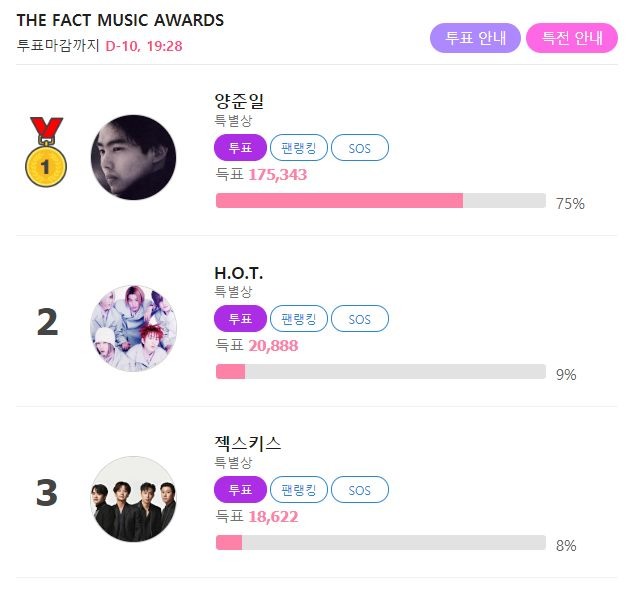Open 팬랭킹 for 양준일
Viewport: 631px width, 600px height.
(299, 148)
